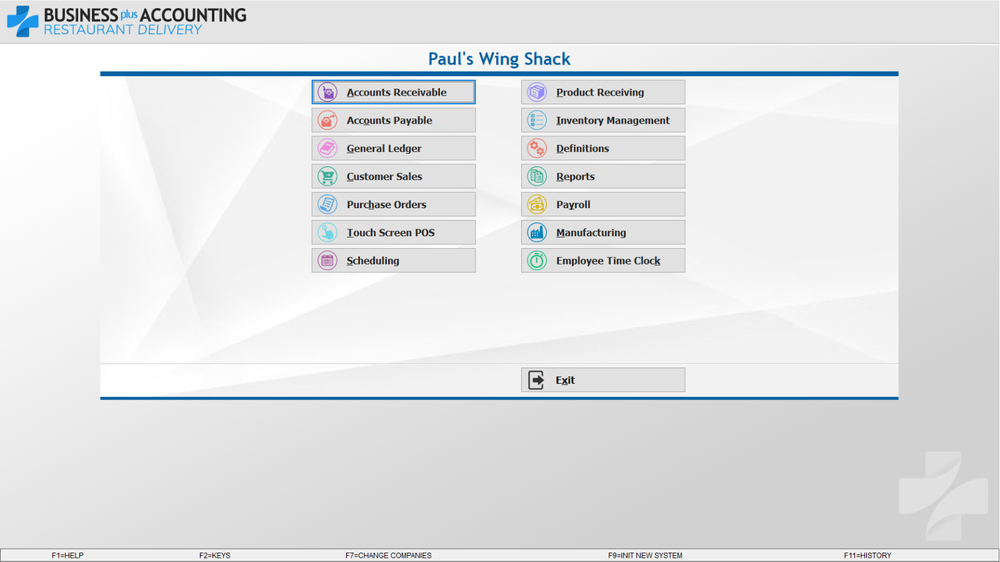Screen dimensions: 1000x562
Task: Click the Exit door arrow icon
Action: tap(537, 380)
